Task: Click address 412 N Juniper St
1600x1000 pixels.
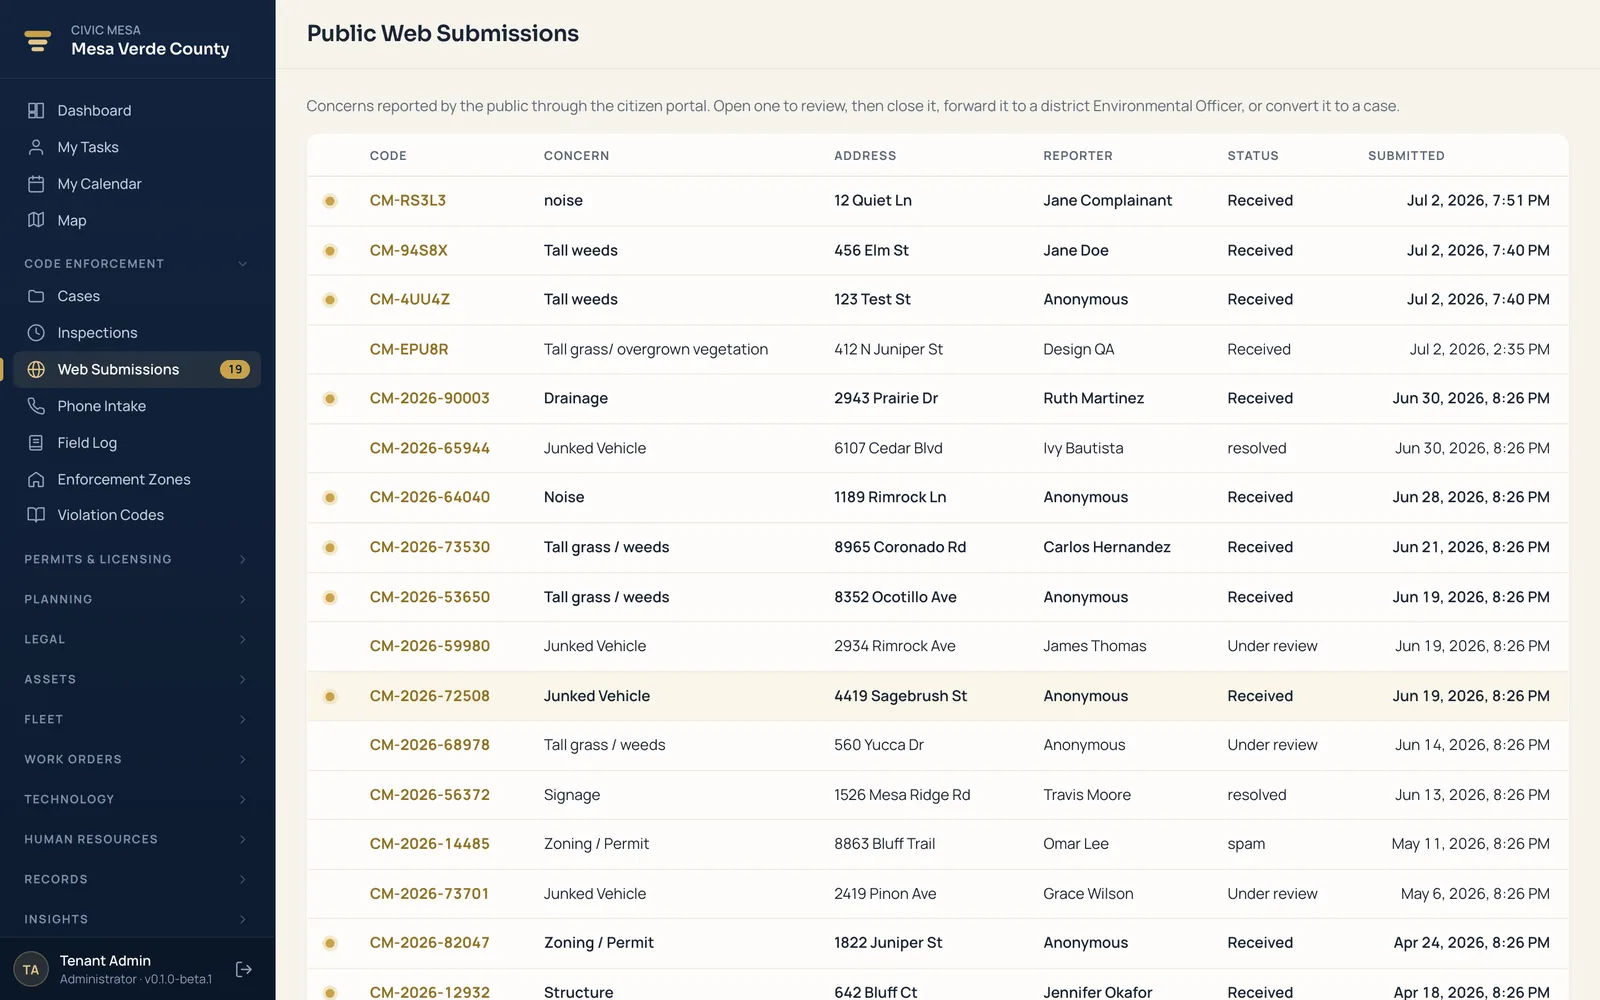Action: 888,349
